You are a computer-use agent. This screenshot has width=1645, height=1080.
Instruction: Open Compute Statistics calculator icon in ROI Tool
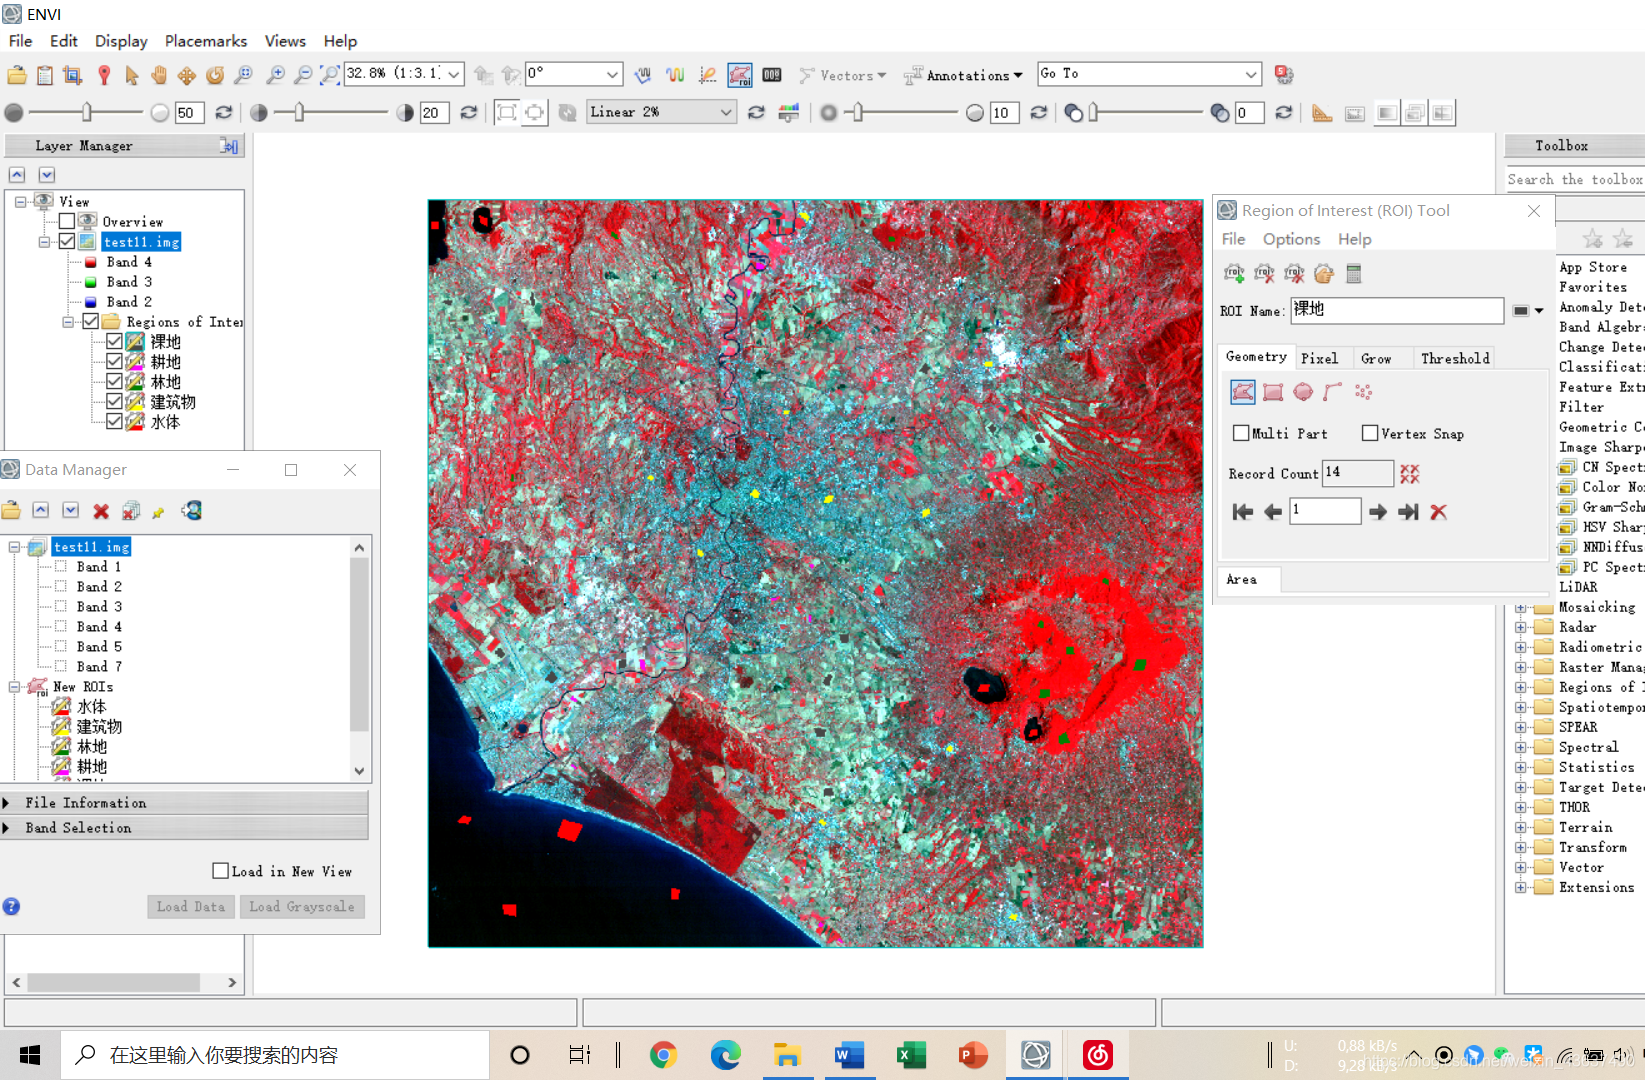tap(1354, 273)
